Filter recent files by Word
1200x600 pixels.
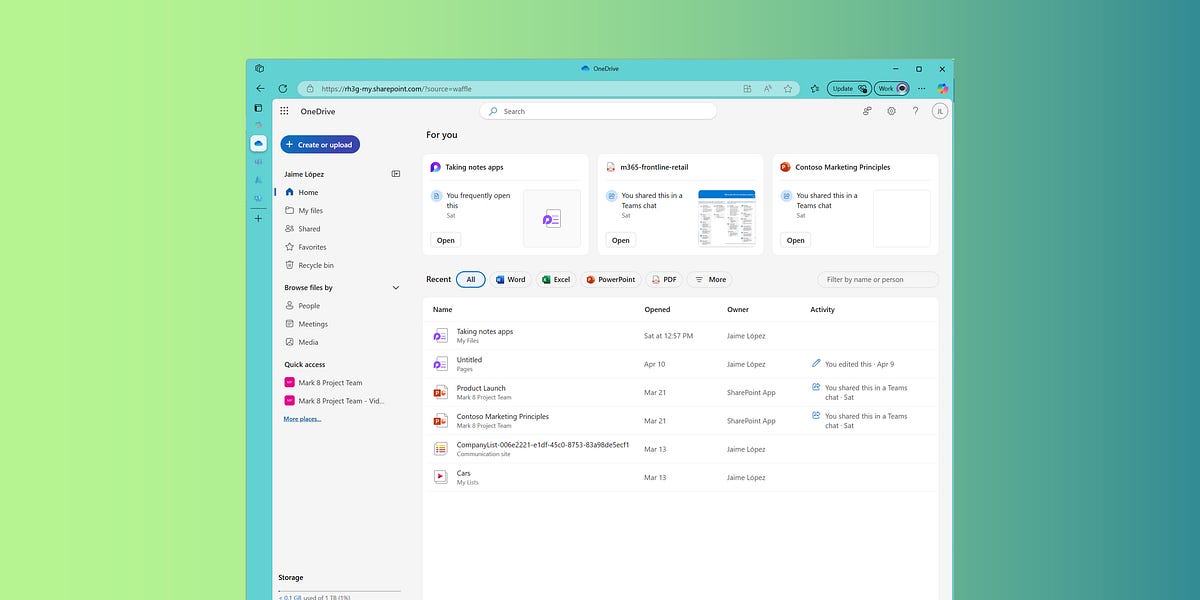509,279
